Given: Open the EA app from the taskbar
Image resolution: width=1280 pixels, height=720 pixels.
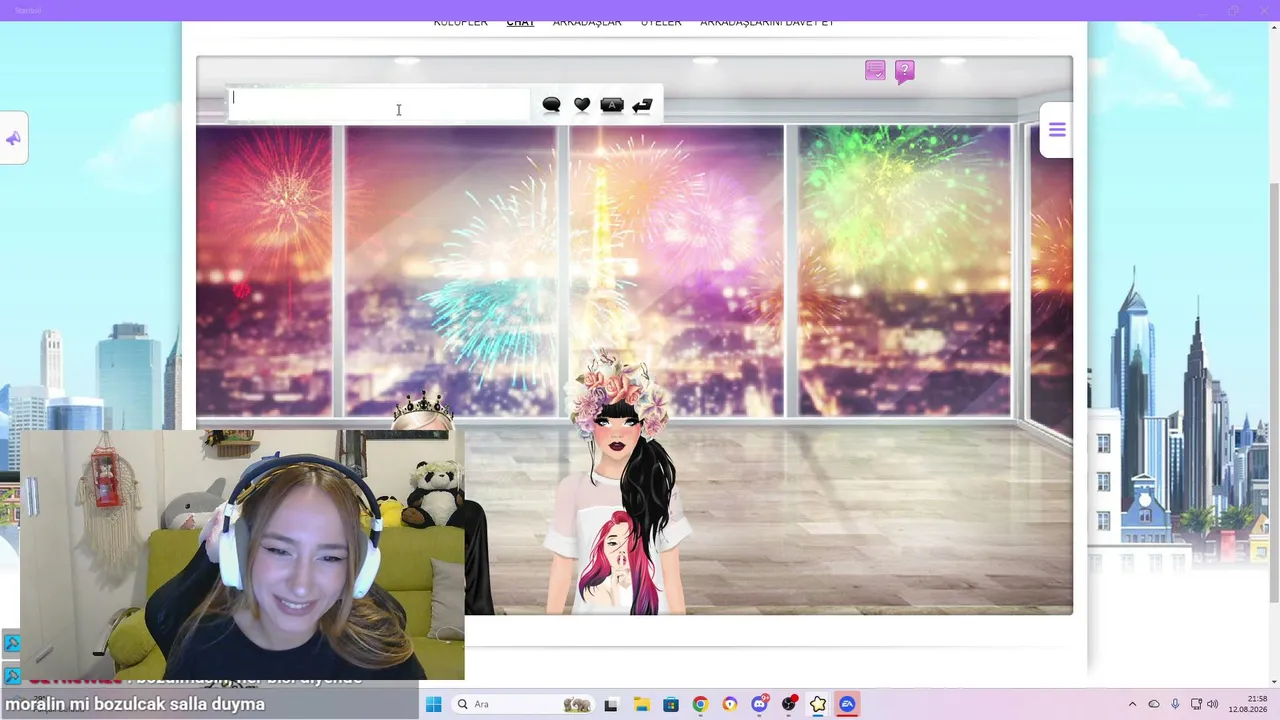Looking at the screenshot, I should click(x=847, y=704).
